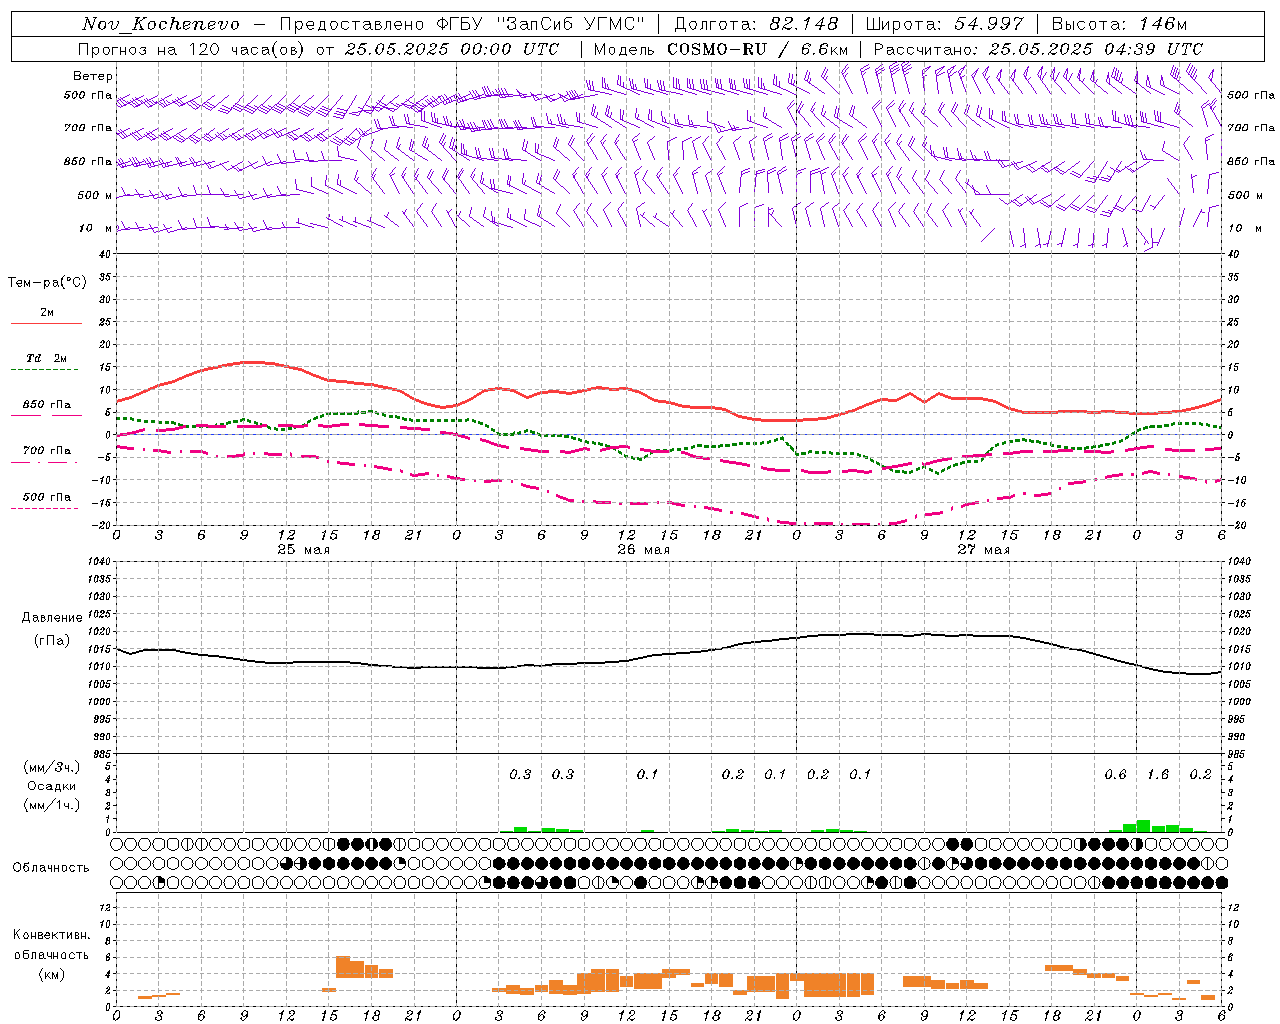1280x1024 pixels.
Task: Click the "Высота: 146м" elevation value
Action: click(x=1119, y=24)
